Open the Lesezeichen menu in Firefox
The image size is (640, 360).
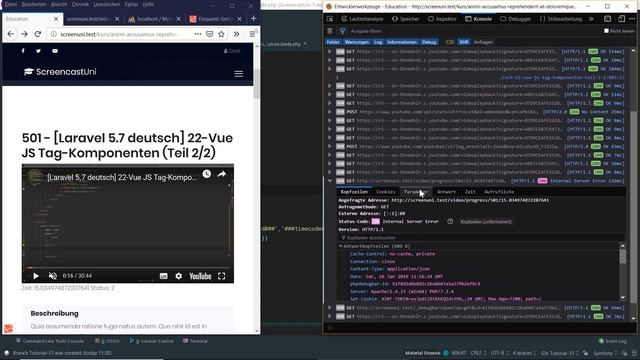click(107, 4)
